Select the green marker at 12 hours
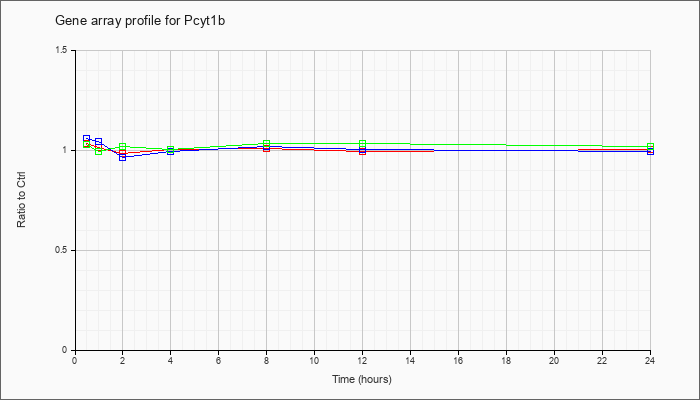The image size is (700, 400). (x=362, y=143)
